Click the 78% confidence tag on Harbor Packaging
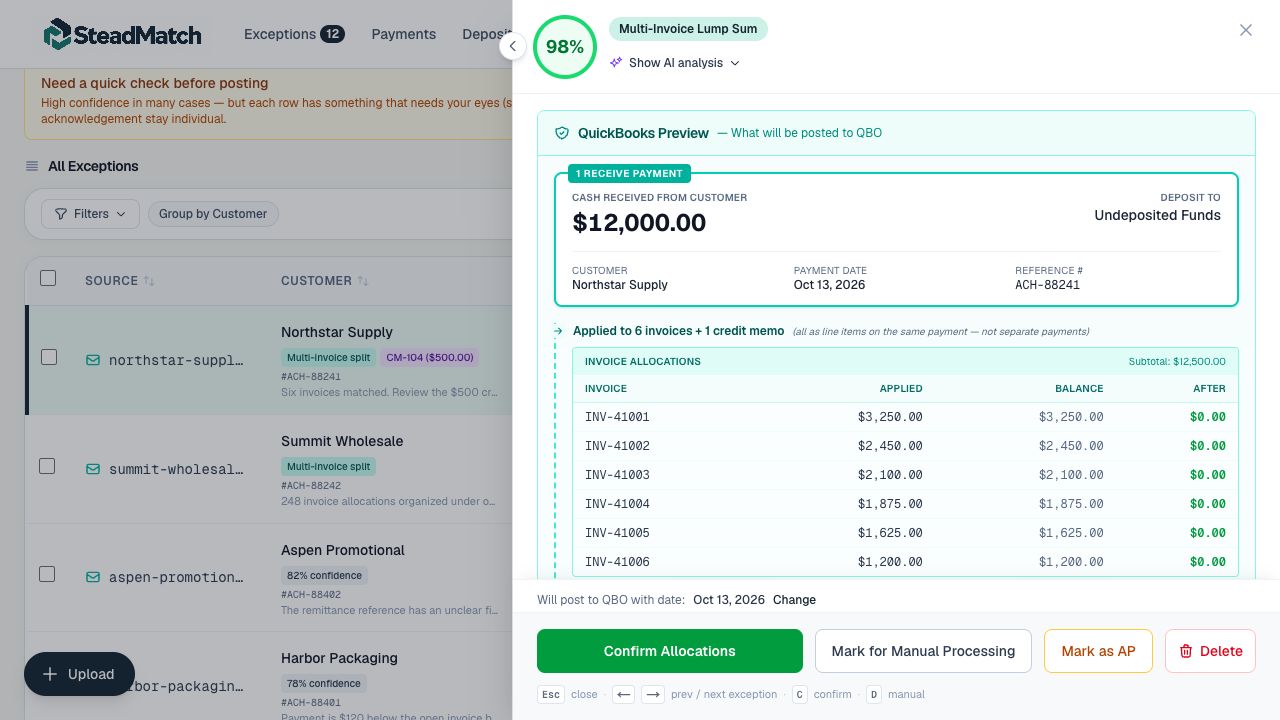This screenshot has width=1280, height=720. (324, 684)
